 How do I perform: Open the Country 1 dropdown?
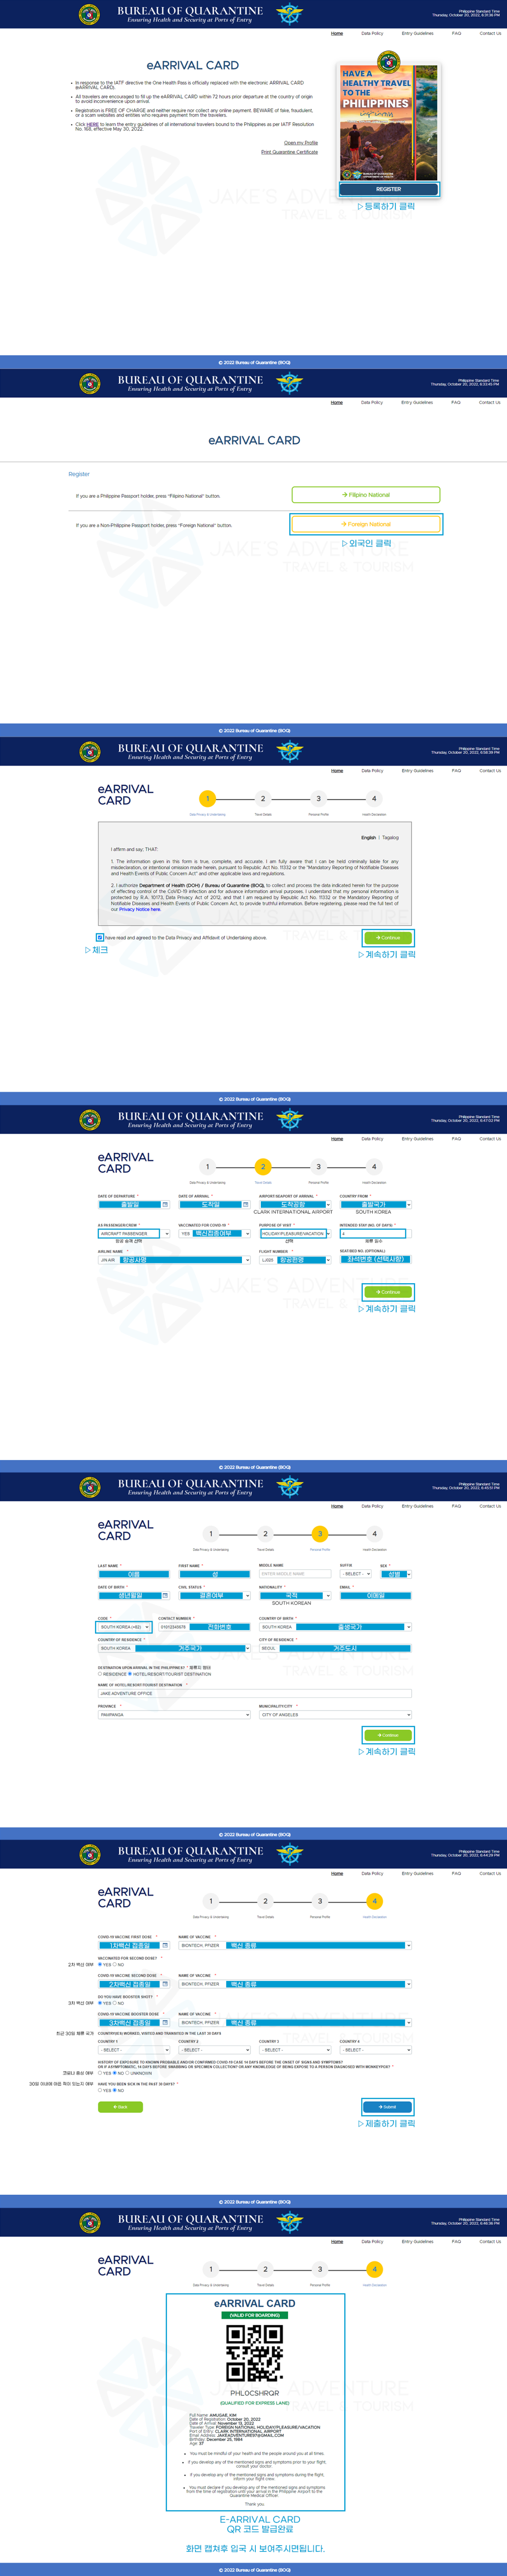(x=134, y=2050)
